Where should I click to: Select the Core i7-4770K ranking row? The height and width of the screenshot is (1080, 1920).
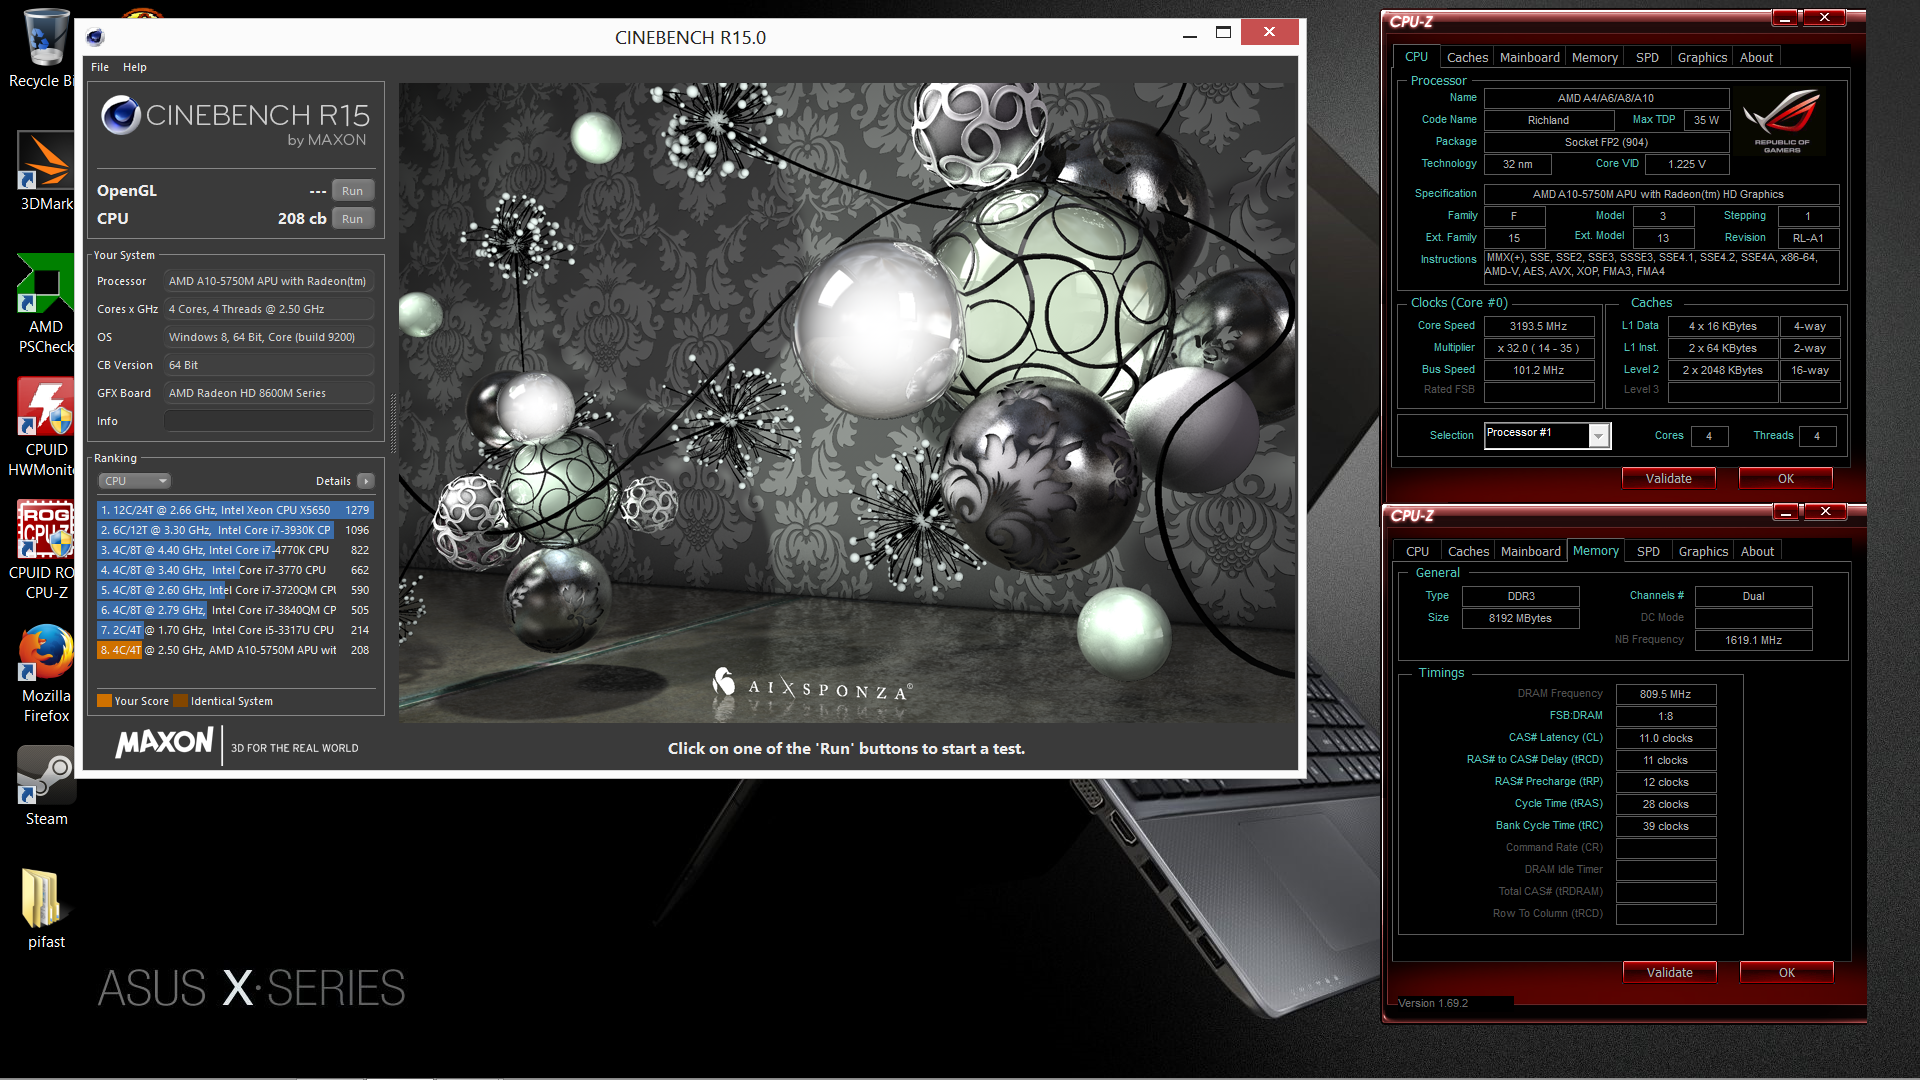pyautogui.click(x=235, y=550)
